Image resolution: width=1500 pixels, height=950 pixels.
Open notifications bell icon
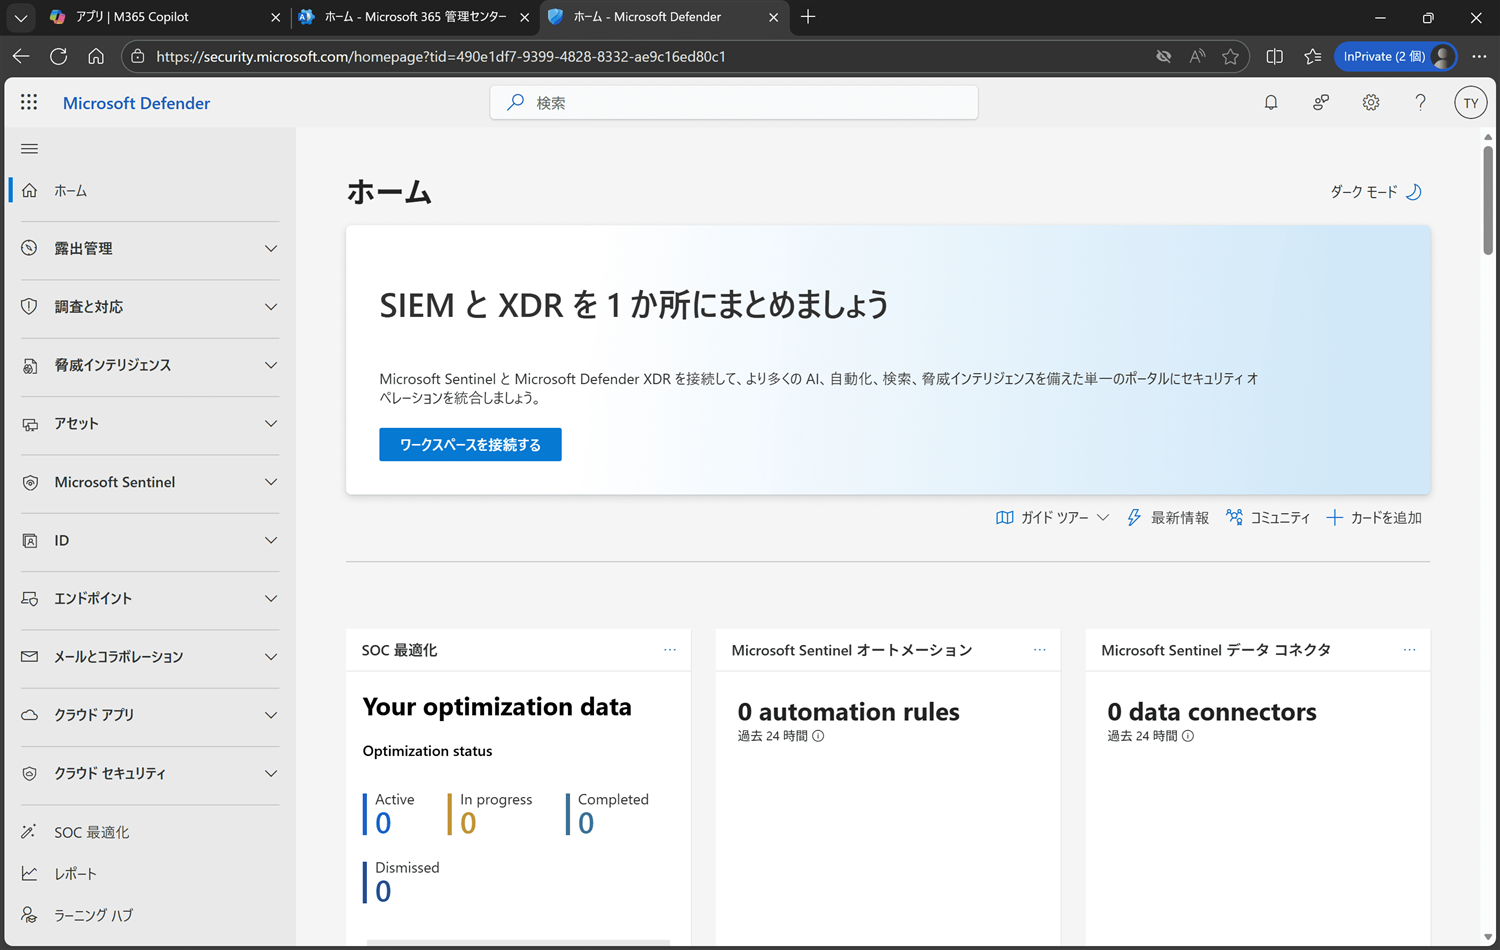click(x=1271, y=102)
